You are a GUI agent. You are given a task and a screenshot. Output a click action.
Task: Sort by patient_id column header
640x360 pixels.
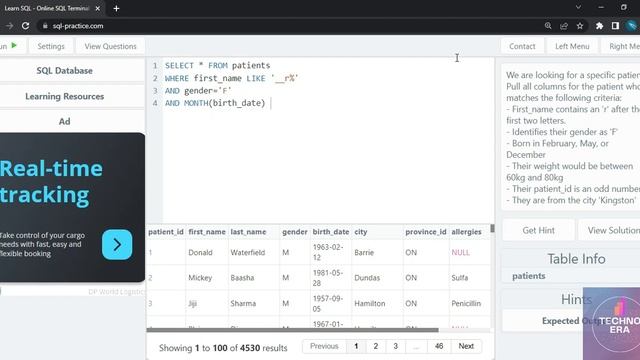point(166,232)
